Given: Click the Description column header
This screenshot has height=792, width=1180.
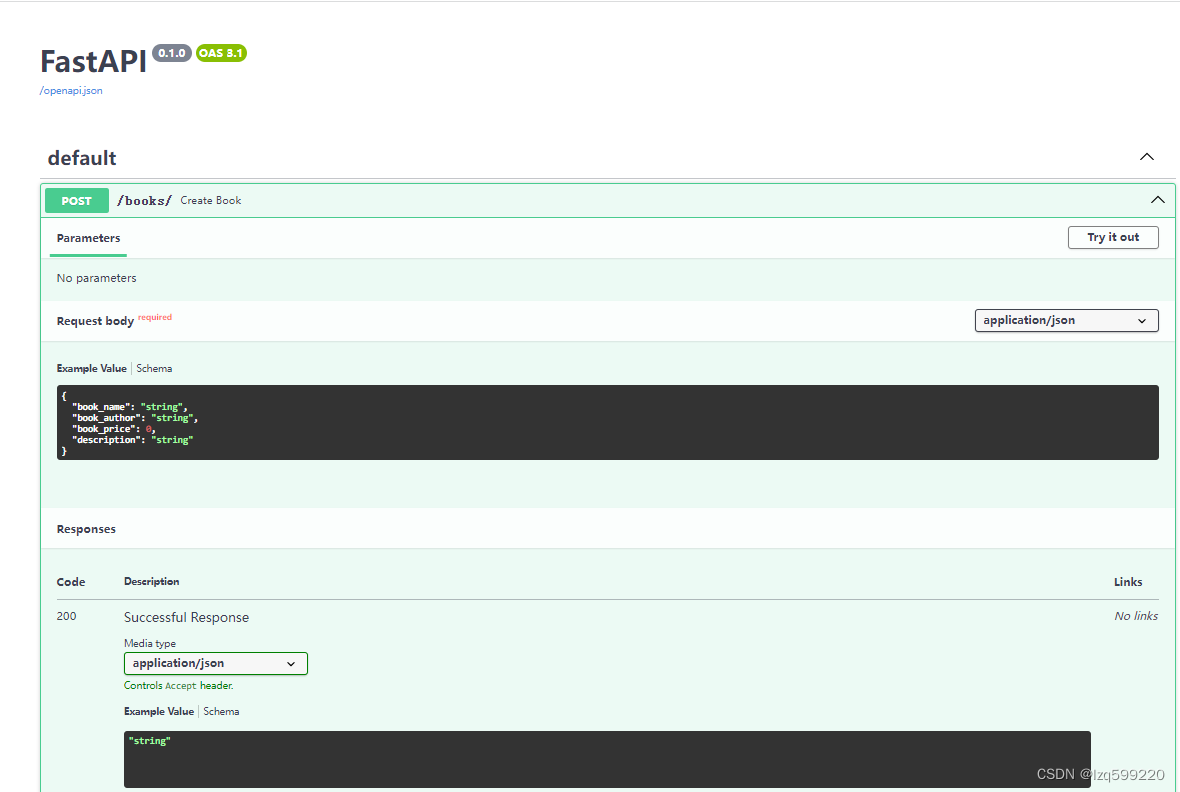Looking at the screenshot, I should point(151,581).
